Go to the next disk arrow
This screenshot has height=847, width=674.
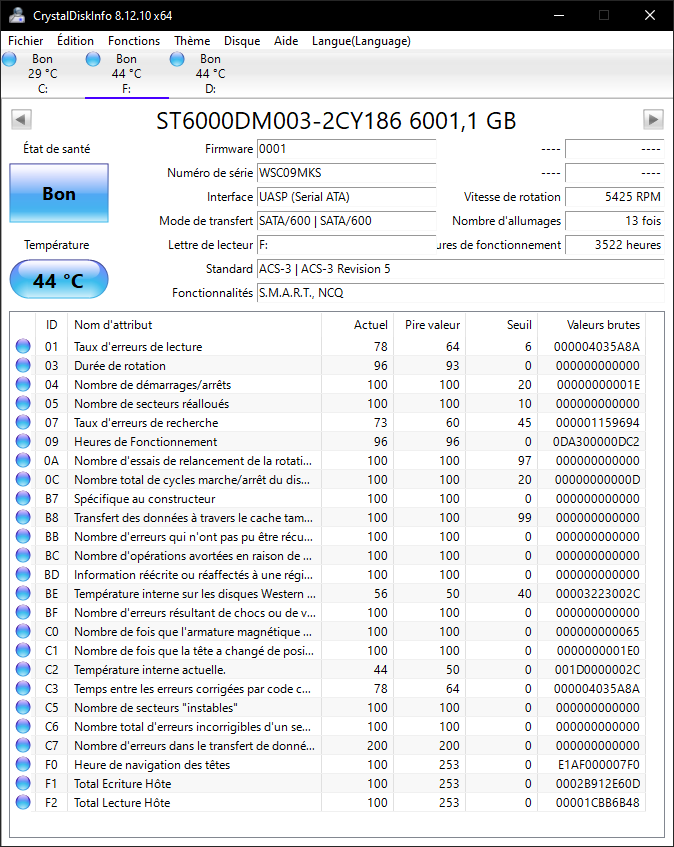click(x=653, y=120)
